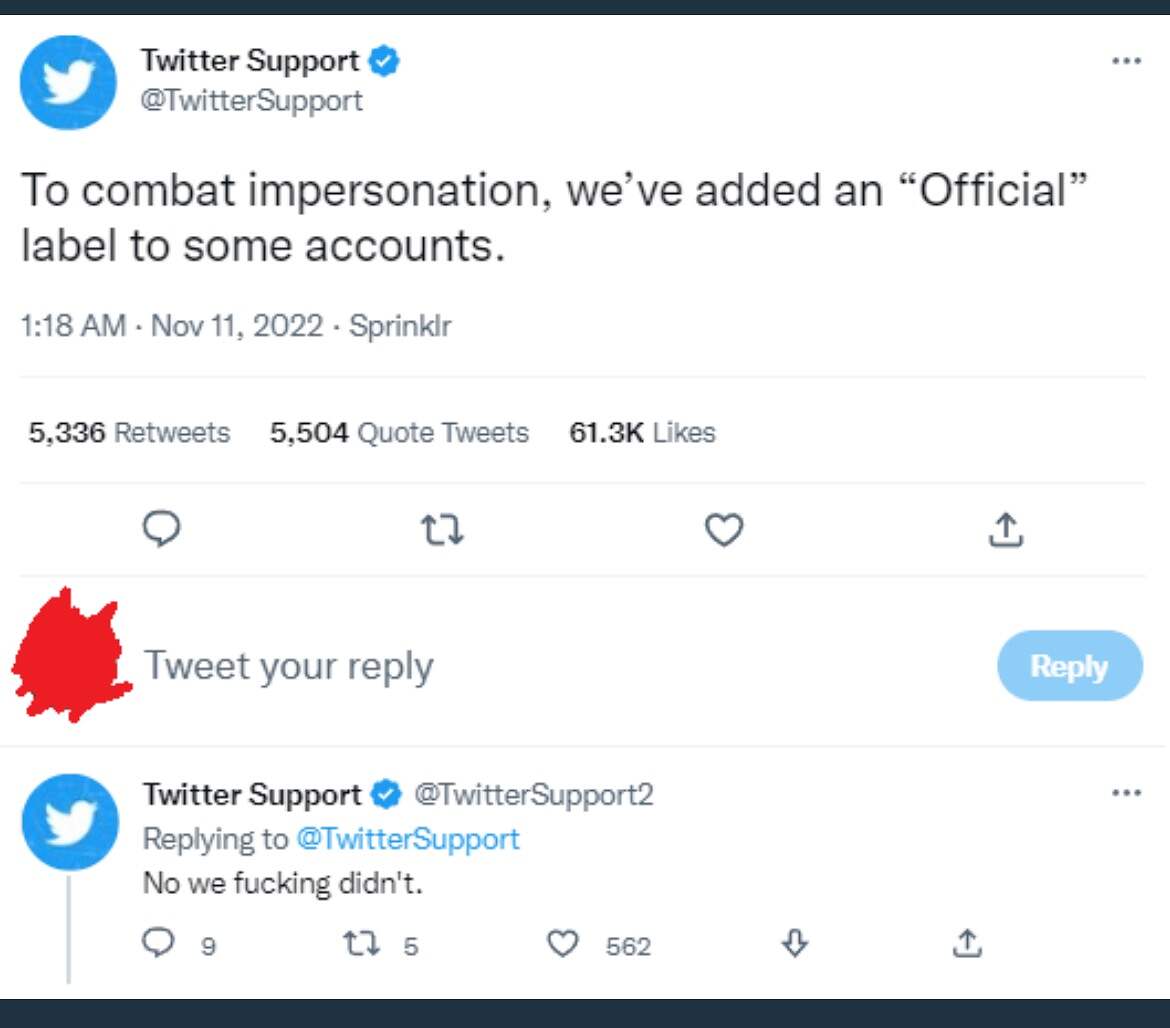Open the TwitterSupport2 reply avatar
This screenshot has height=1028, width=1170.
[x=70, y=821]
